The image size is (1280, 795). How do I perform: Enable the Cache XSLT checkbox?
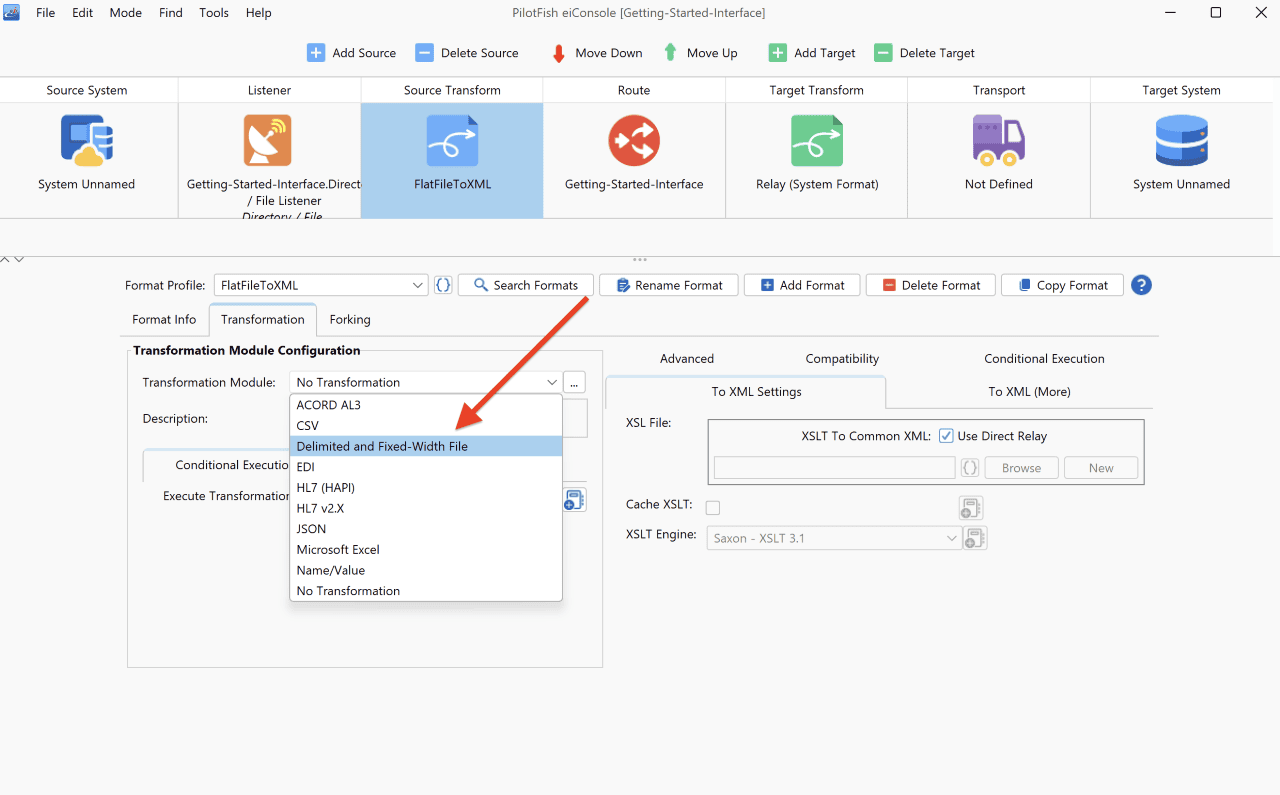click(713, 508)
